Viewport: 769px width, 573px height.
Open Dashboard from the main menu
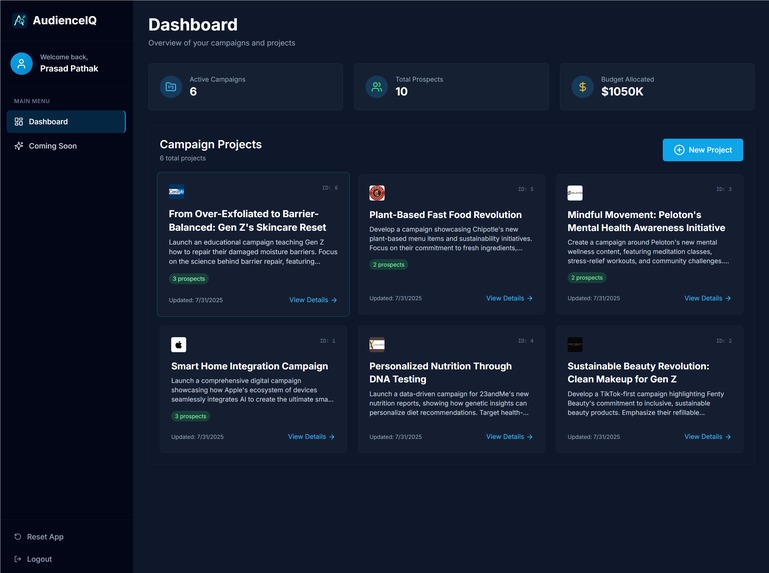(66, 122)
